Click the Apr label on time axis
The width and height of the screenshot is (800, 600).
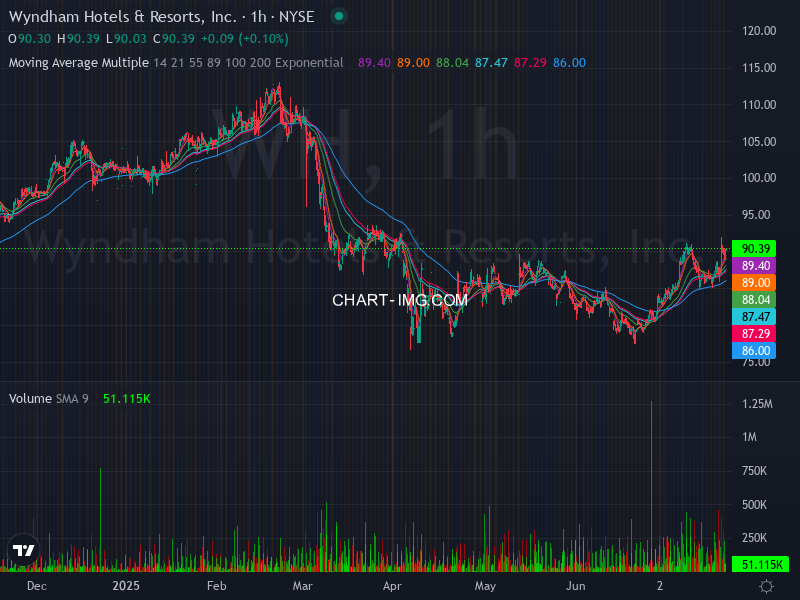[392, 586]
